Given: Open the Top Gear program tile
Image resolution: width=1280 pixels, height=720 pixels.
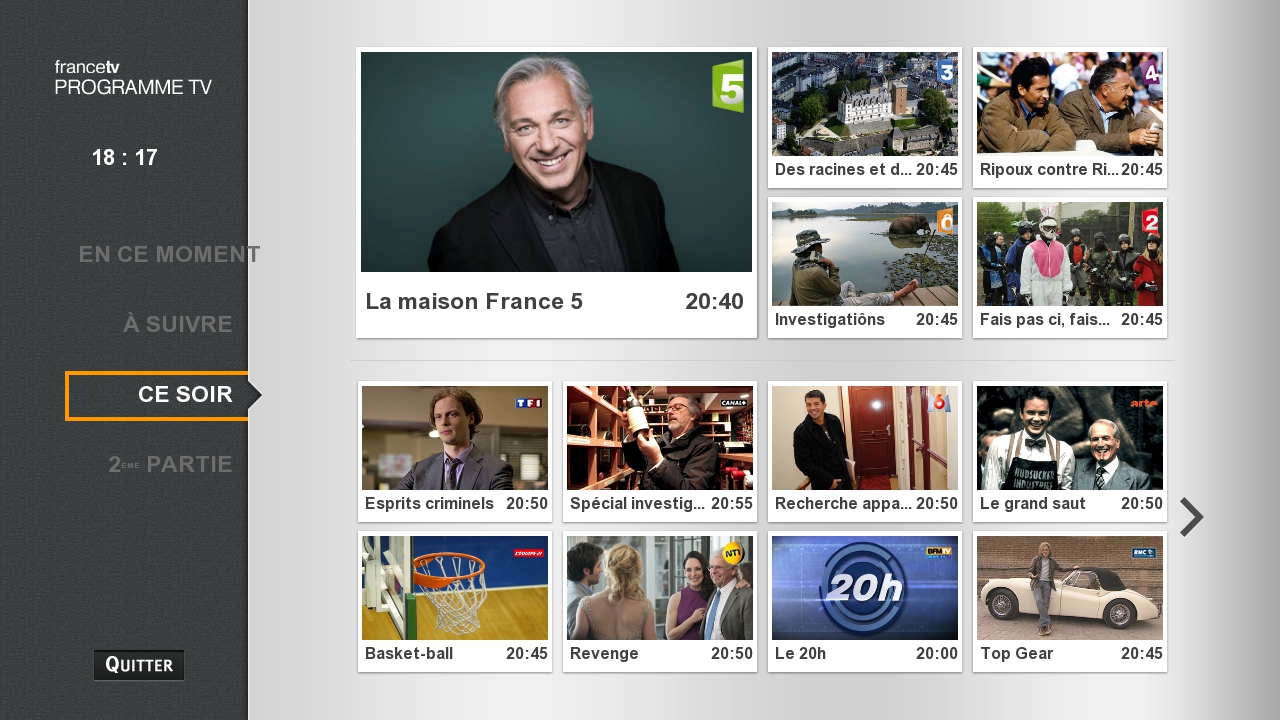Looking at the screenshot, I should pos(1070,601).
